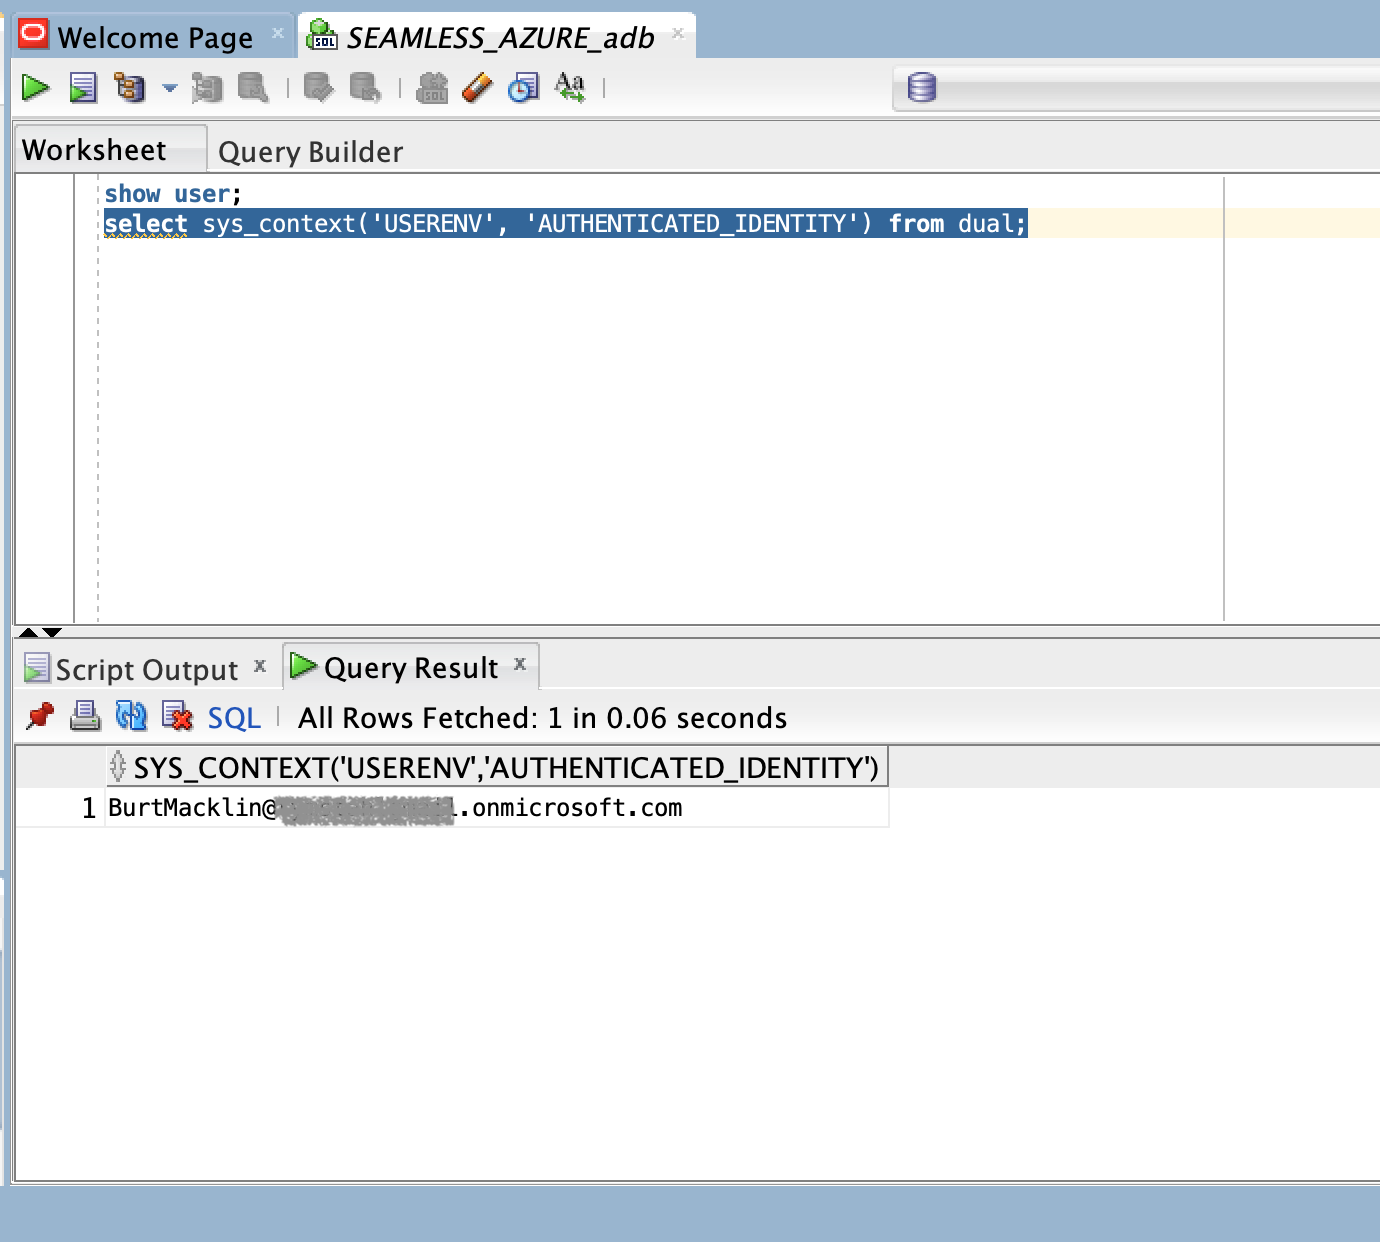Open the explain plan dropdown arrow
Screen dimensions: 1380x1242
point(168,88)
